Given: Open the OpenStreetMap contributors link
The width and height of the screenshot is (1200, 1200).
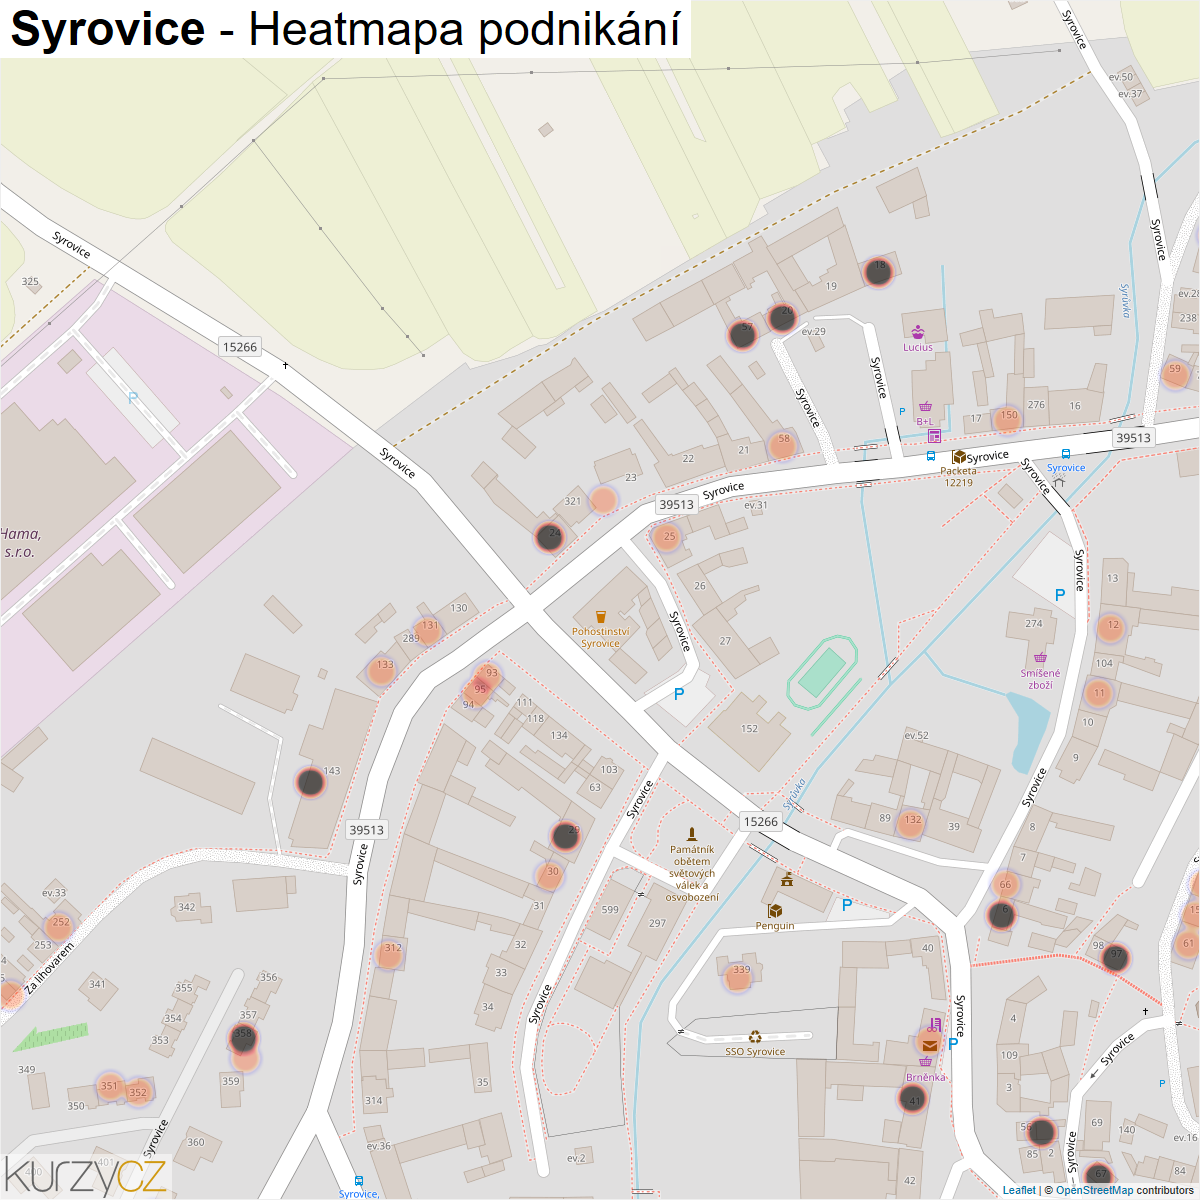Looking at the screenshot, I should tap(1094, 1190).
